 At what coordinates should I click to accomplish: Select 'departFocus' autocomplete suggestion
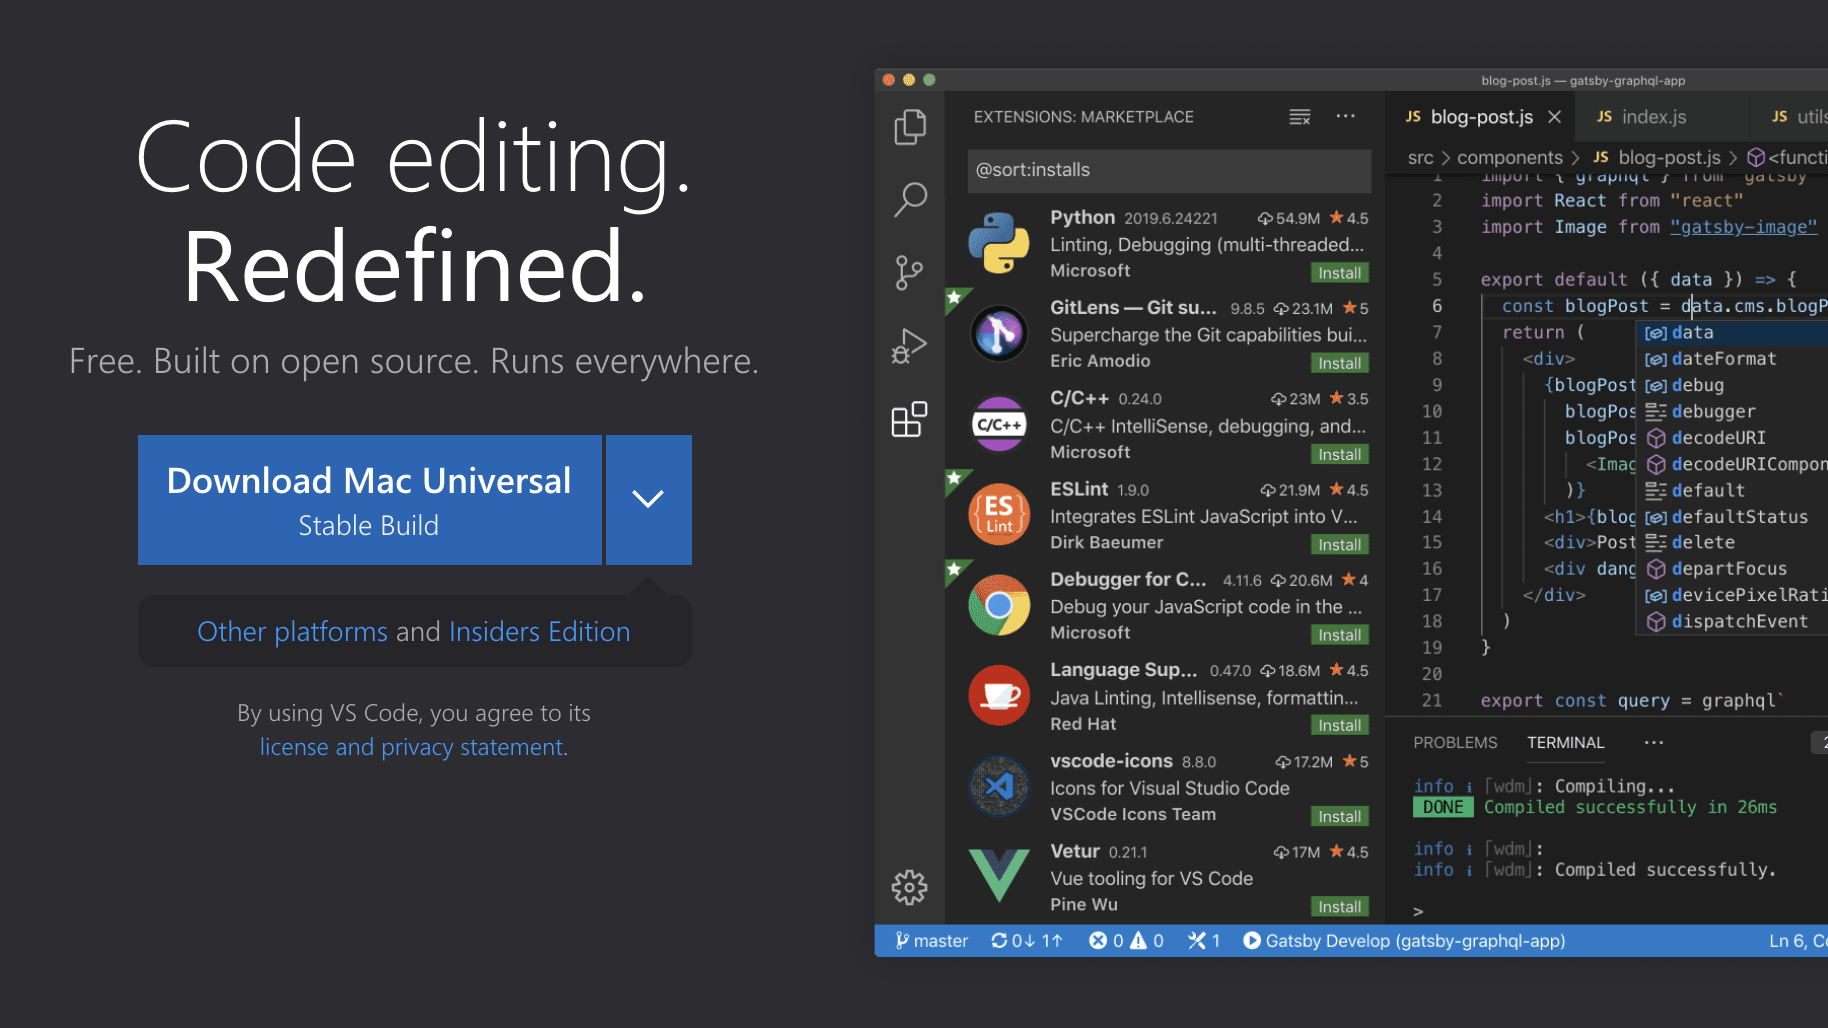click(1732, 569)
